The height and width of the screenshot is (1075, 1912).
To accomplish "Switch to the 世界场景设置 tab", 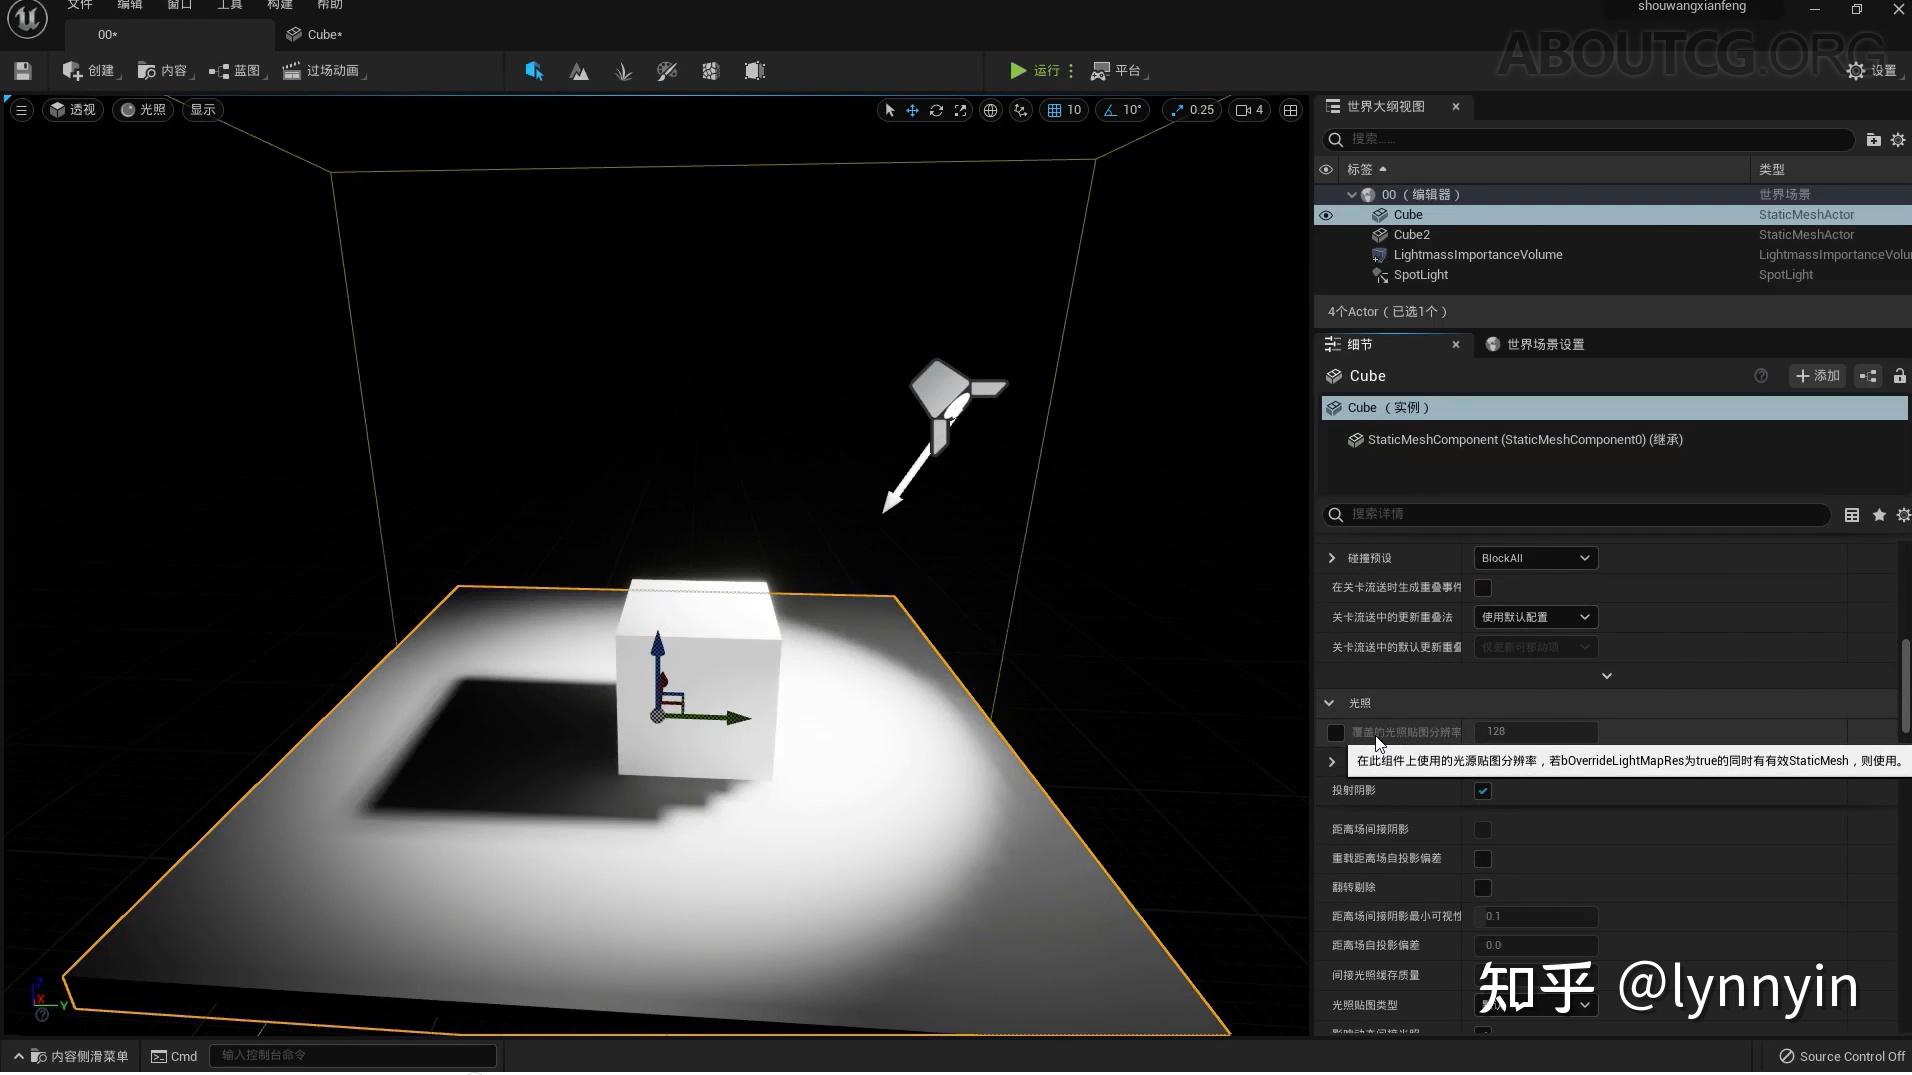I will click(1544, 344).
